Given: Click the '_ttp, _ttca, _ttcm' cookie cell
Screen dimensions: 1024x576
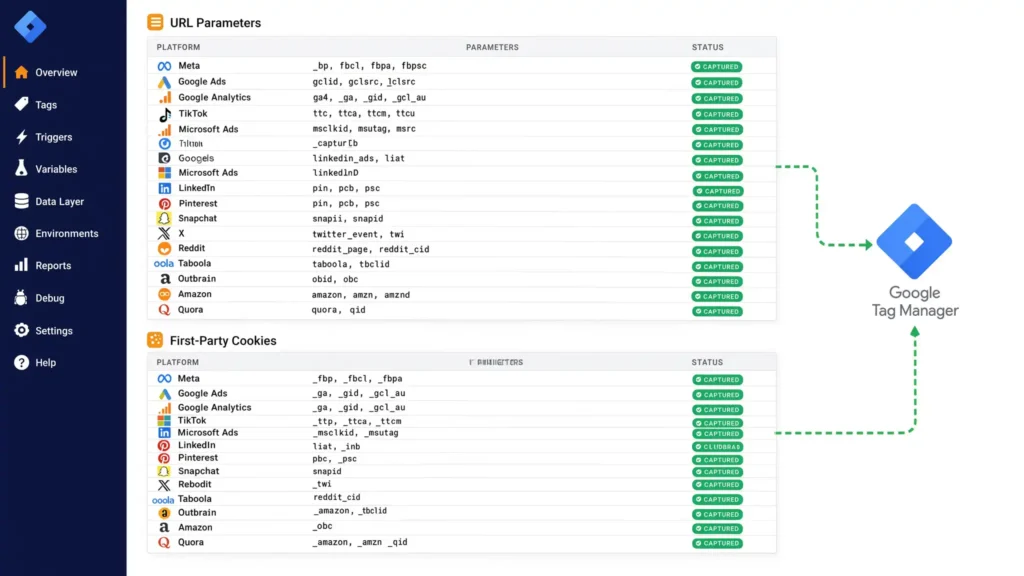Looking at the screenshot, I should [x=357, y=421].
